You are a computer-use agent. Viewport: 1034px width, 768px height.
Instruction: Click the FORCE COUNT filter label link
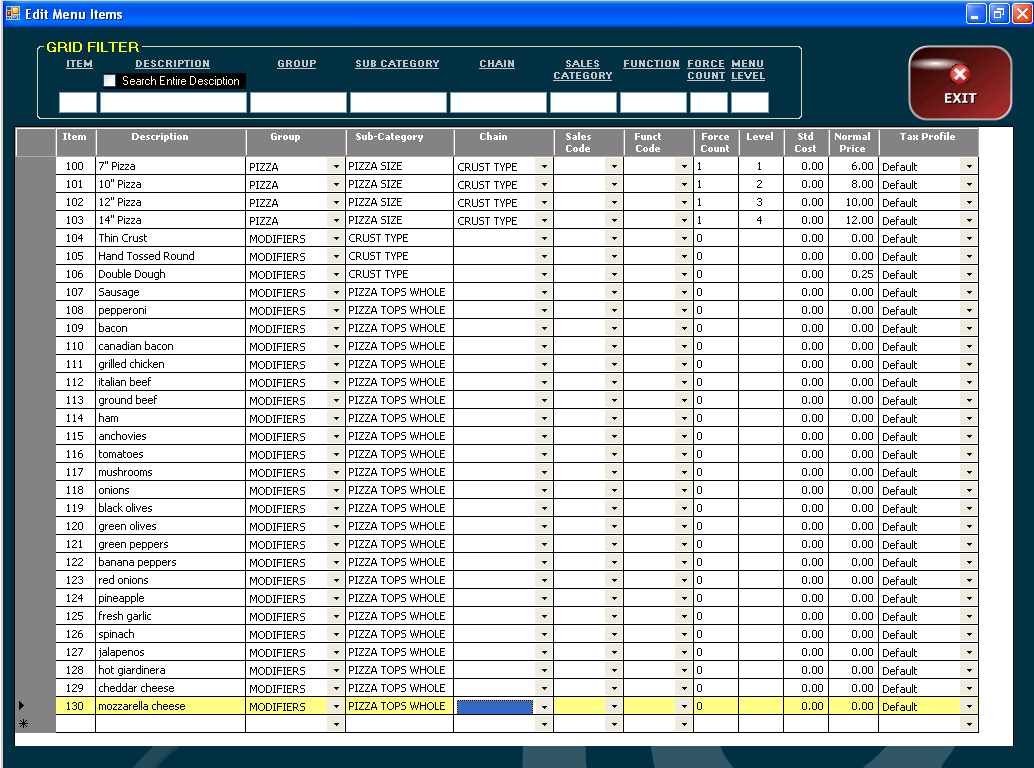pyautogui.click(x=706, y=70)
